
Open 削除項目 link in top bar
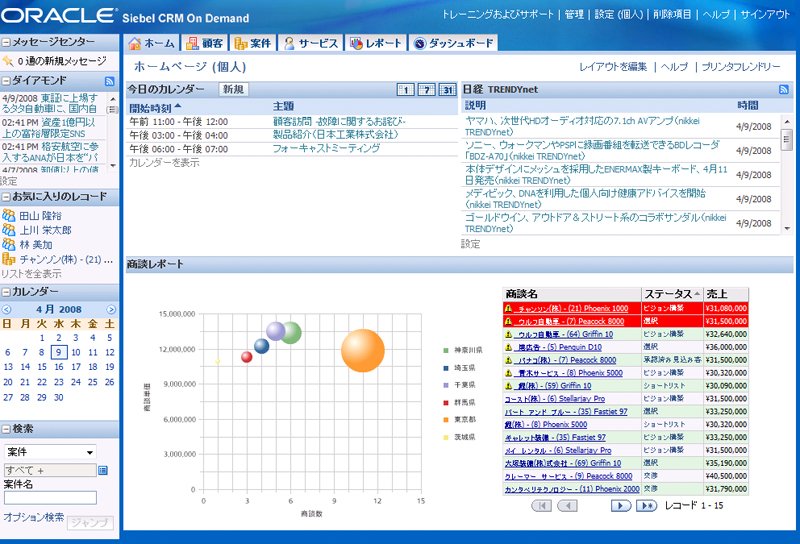[672, 15]
